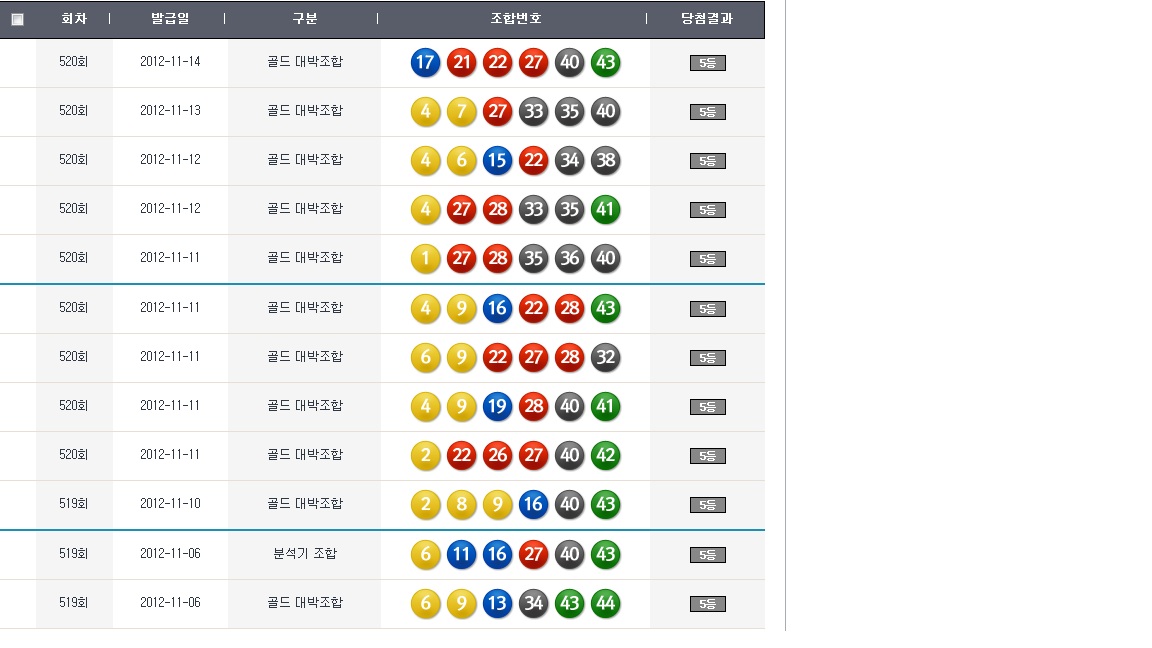Pick the blue number 19 ball
This screenshot has height=648, width=1152.
click(x=497, y=406)
